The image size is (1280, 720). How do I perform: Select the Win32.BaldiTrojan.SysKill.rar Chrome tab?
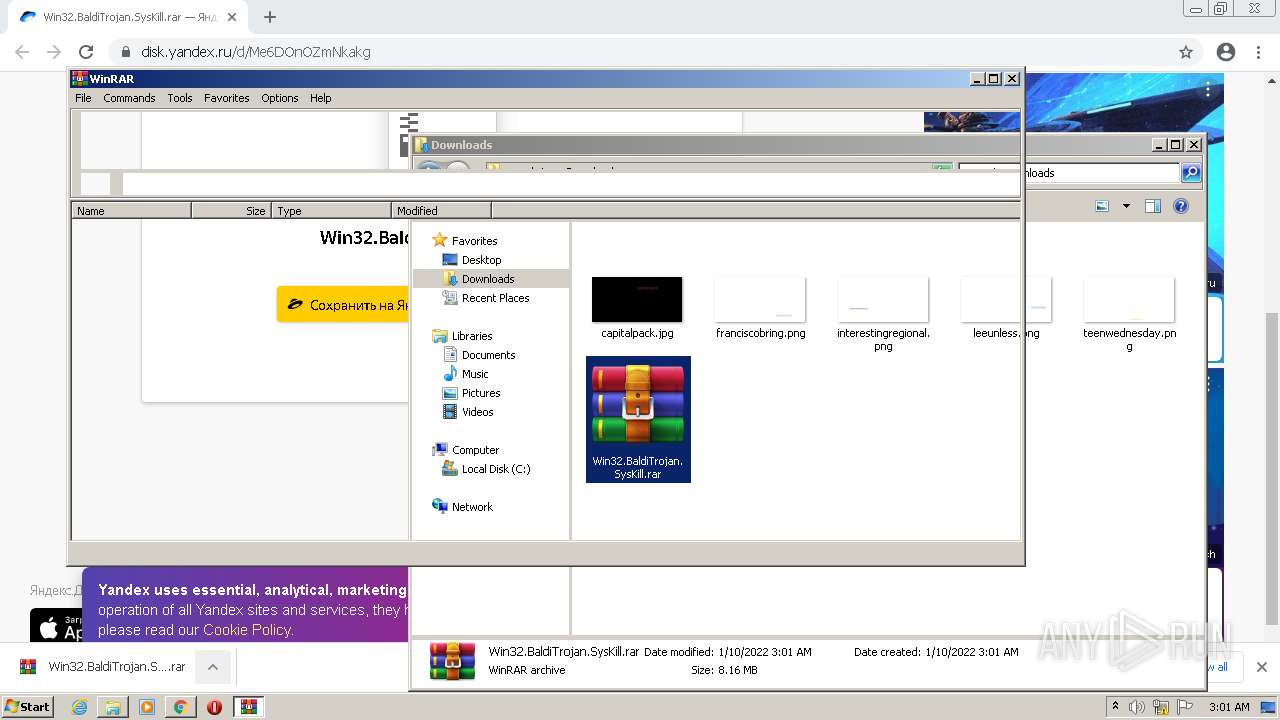(x=127, y=17)
